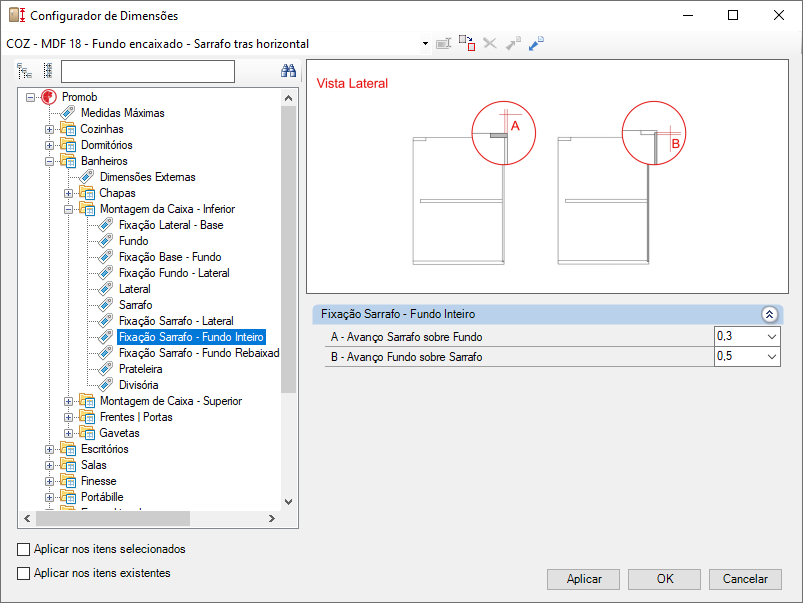Select the Sarrafo tree item
803x603 pixels.
[x=135, y=305]
